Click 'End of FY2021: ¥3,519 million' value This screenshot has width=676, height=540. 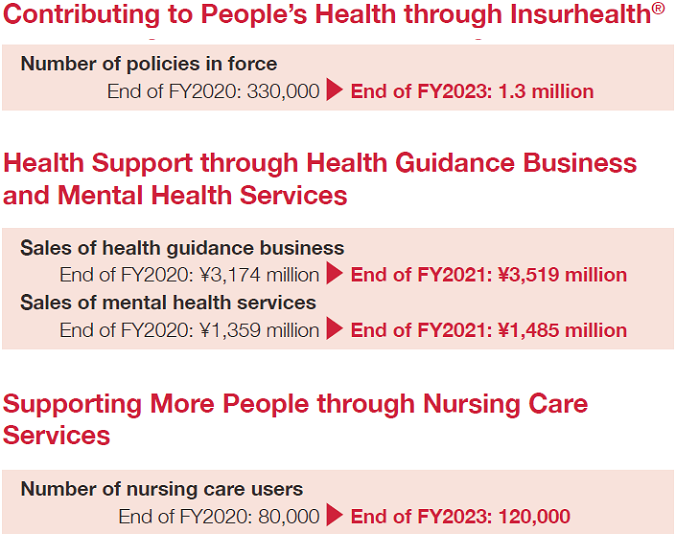click(489, 275)
